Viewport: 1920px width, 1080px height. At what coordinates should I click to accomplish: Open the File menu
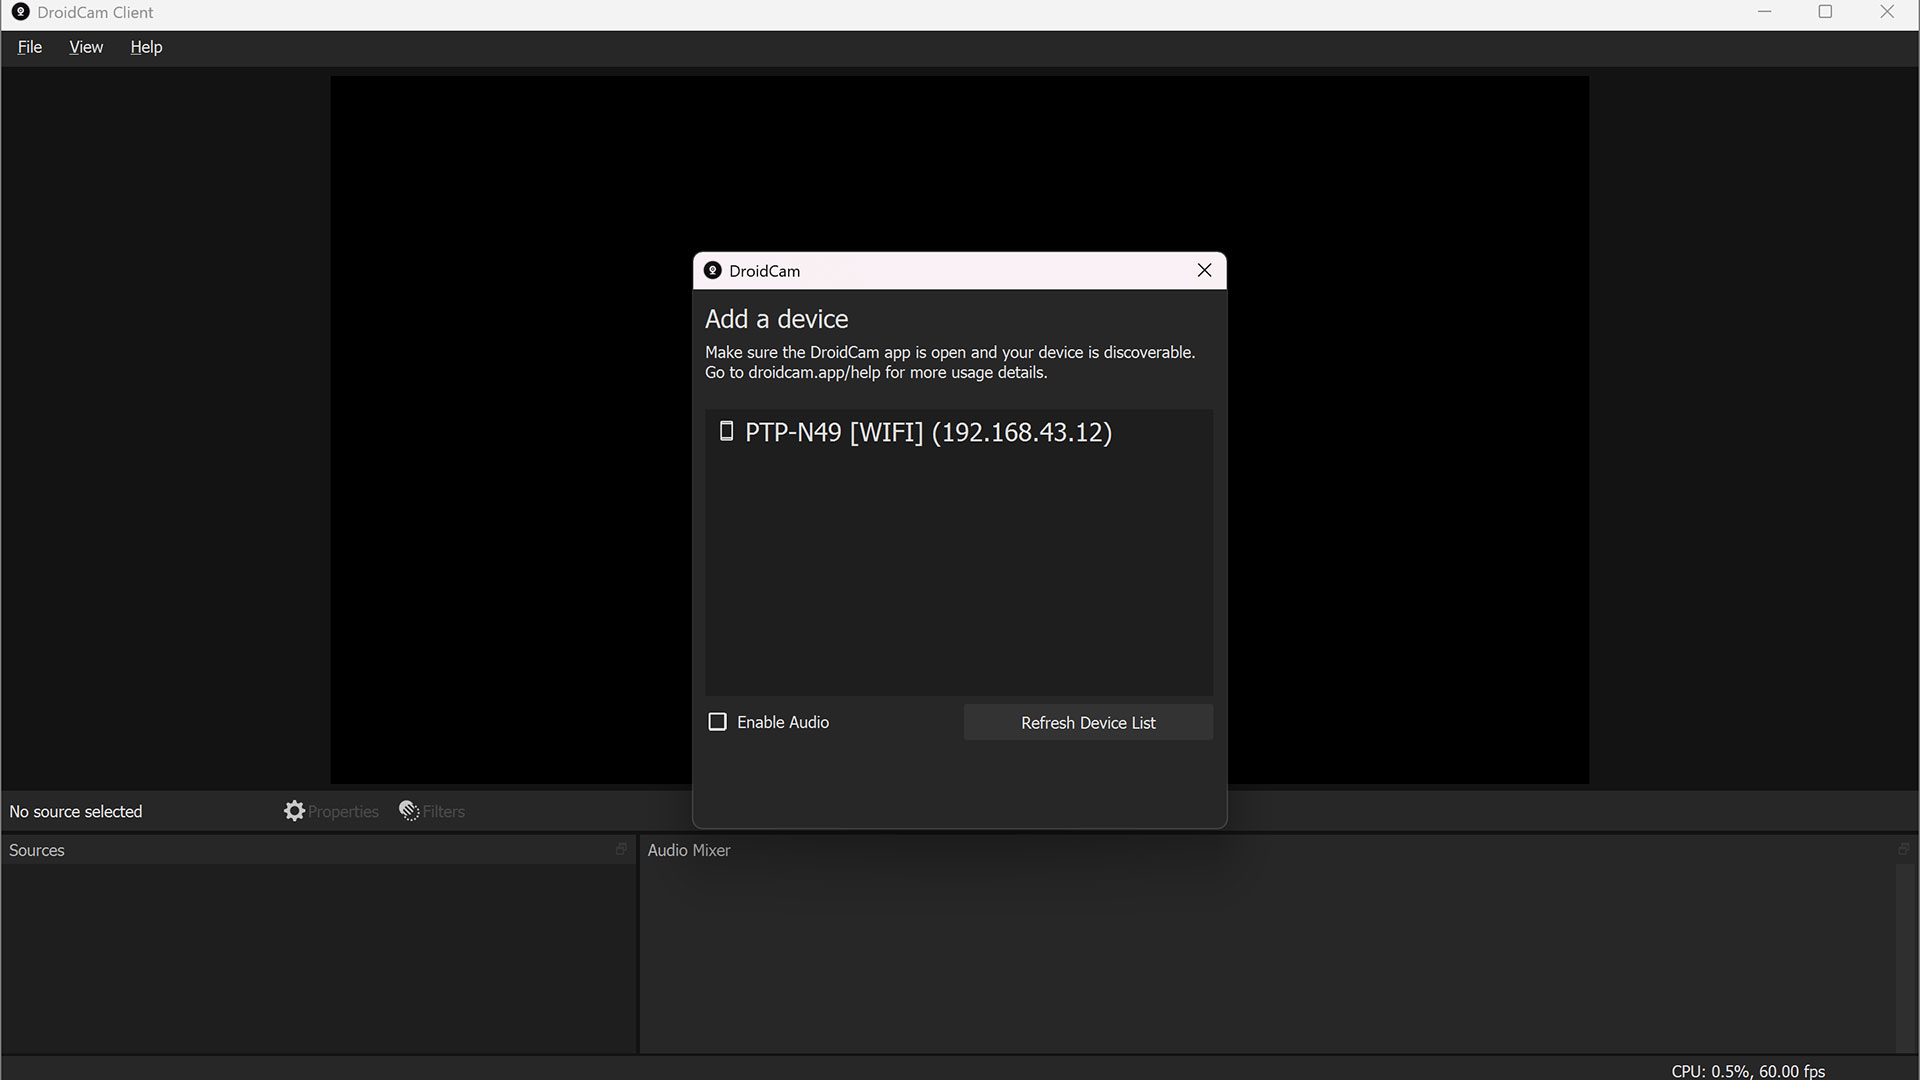[30, 47]
